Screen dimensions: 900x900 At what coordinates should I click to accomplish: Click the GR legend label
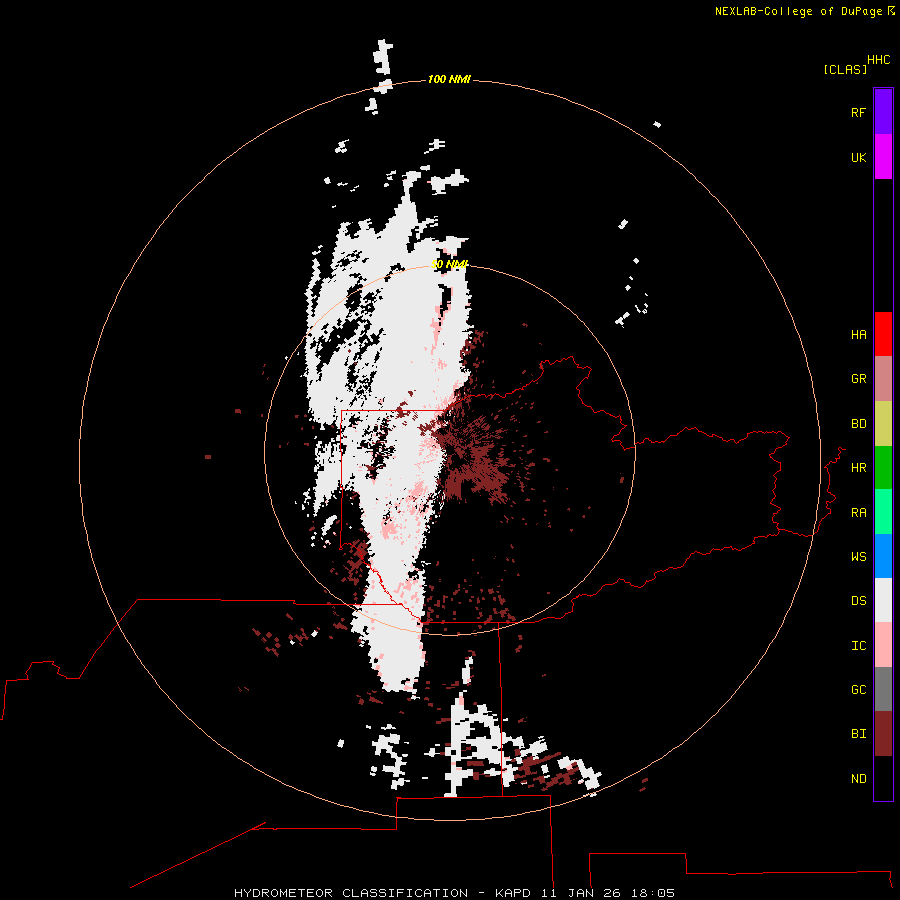click(x=858, y=379)
